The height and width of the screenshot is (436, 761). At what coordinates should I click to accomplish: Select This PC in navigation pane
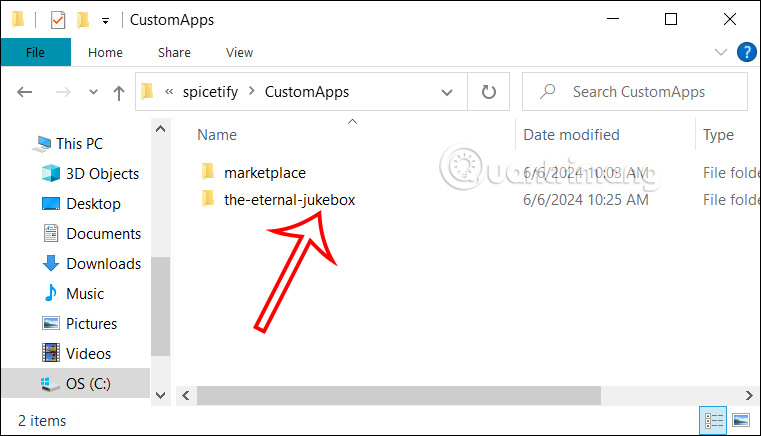(79, 144)
